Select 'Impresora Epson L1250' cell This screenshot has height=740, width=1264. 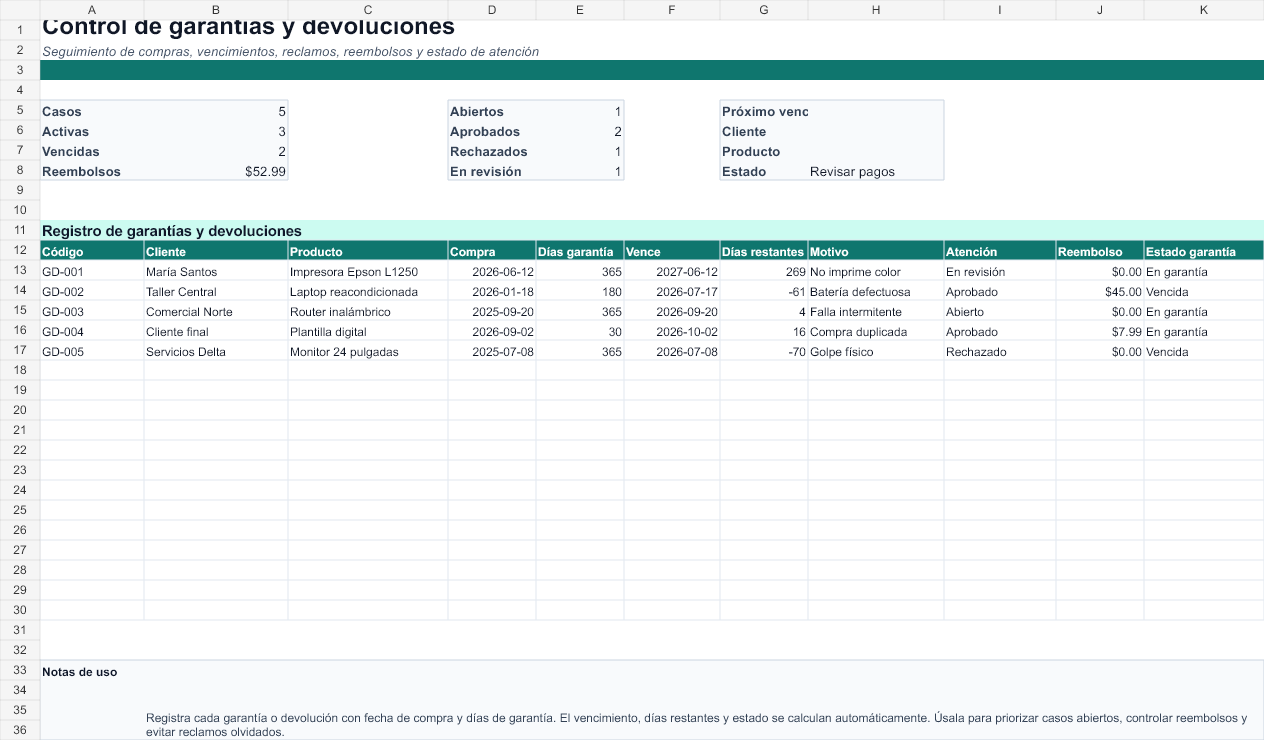click(368, 271)
